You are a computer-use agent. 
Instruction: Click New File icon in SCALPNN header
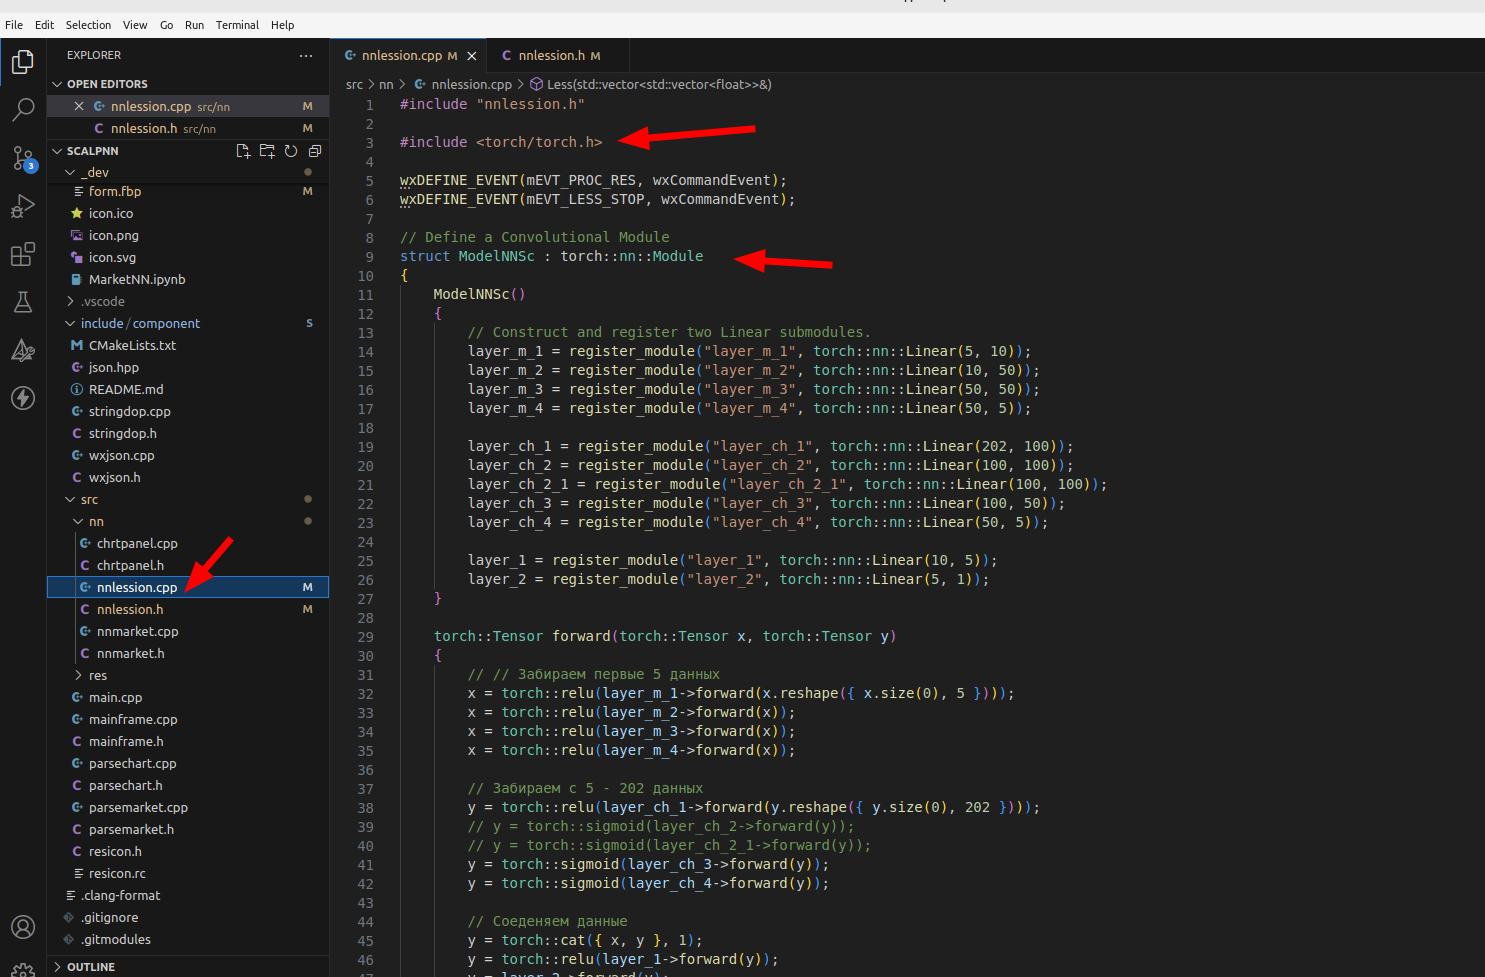243,151
